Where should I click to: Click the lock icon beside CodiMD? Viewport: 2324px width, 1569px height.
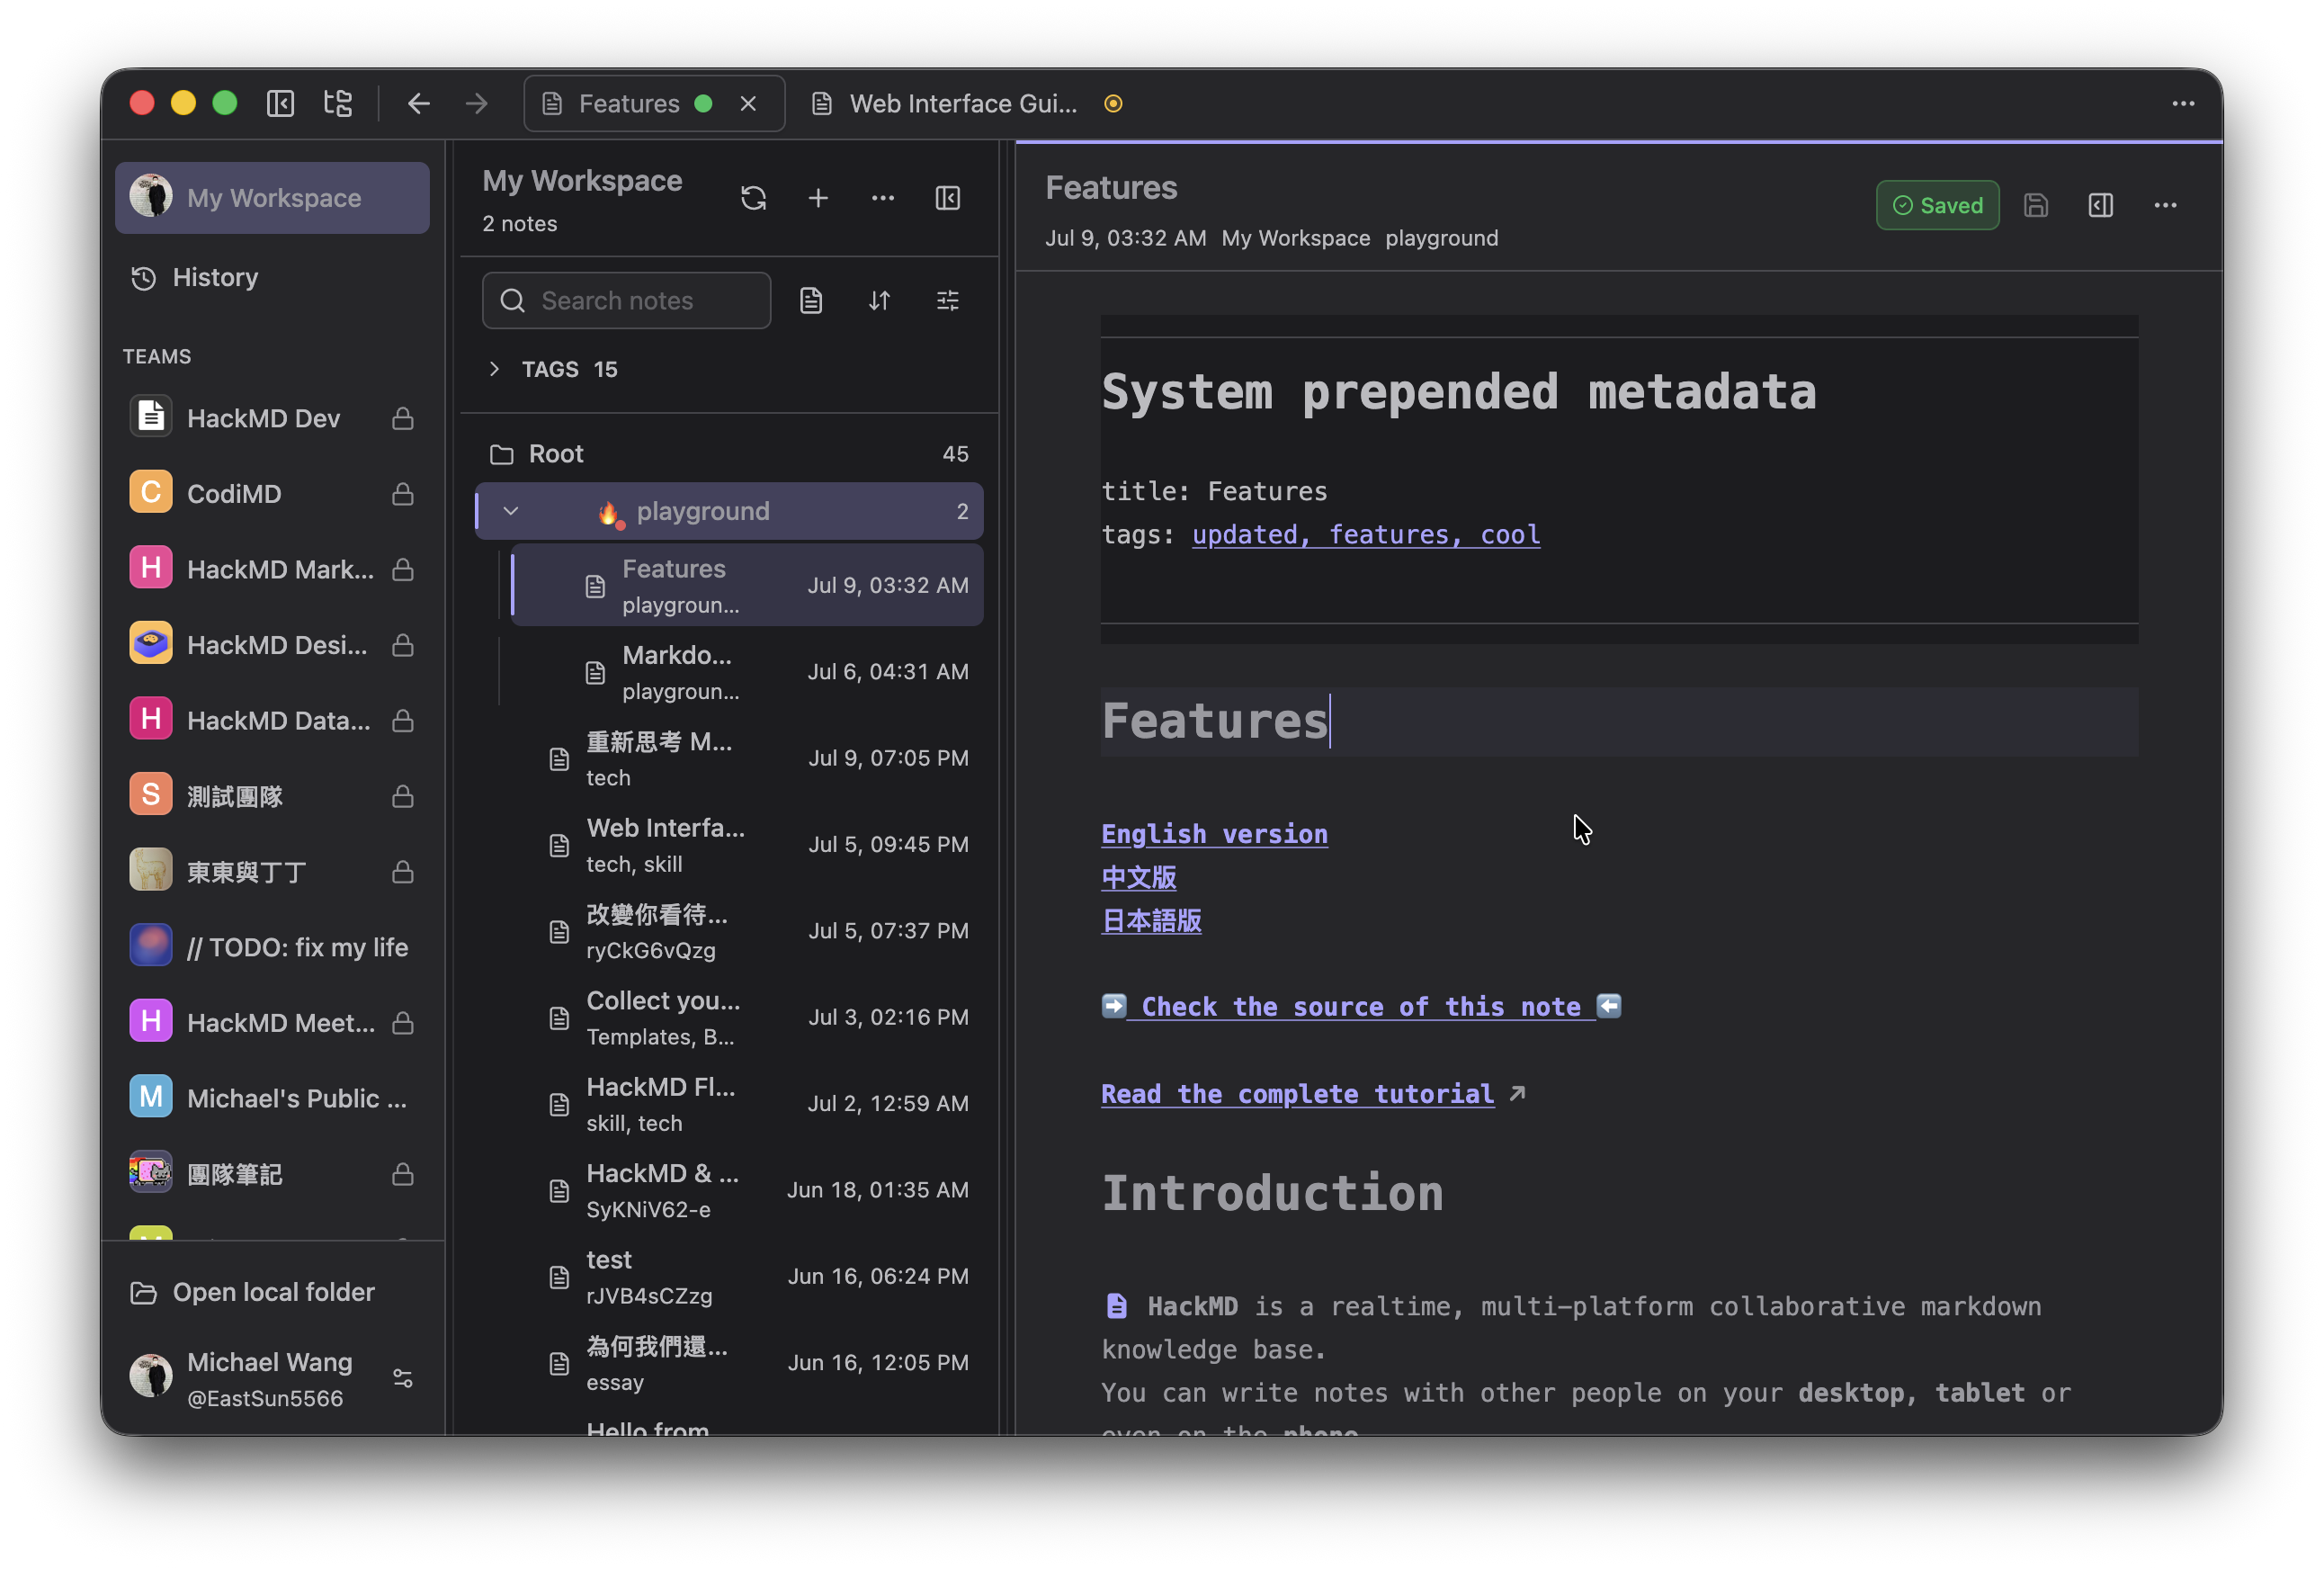pyautogui.click(x=403, y=493)
